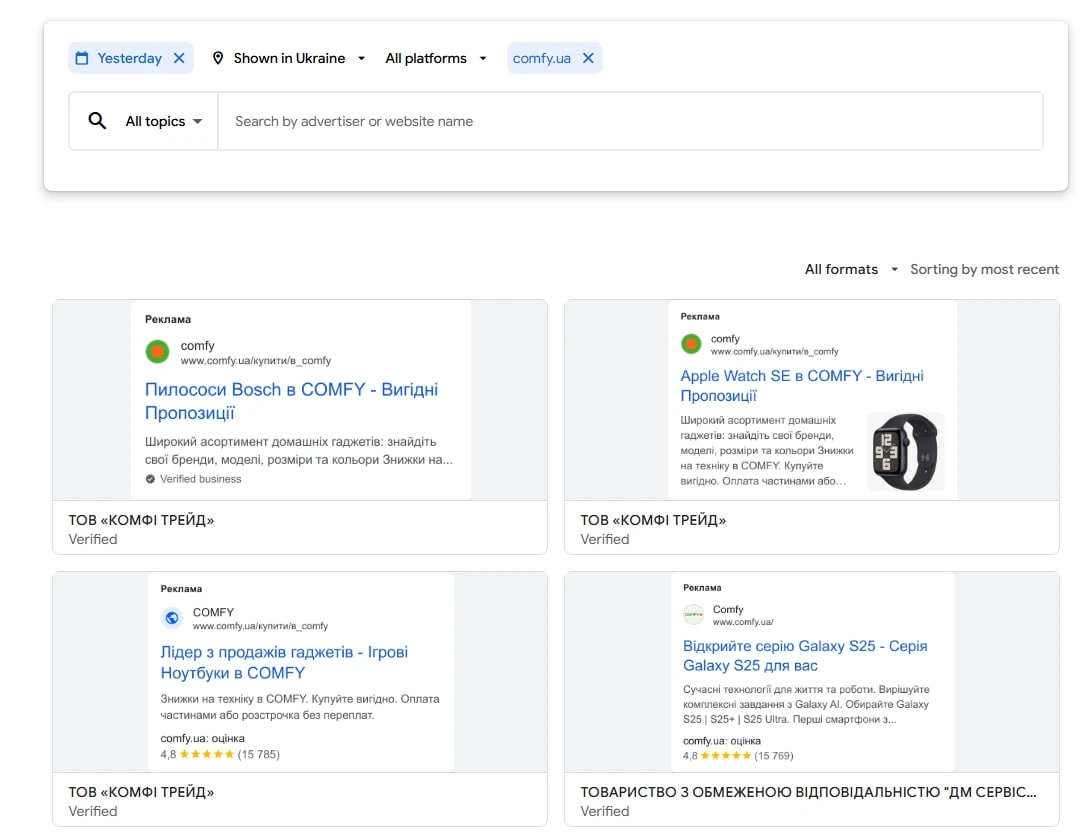
Task: Open the All formats dropdown
Action: point(851,269)
